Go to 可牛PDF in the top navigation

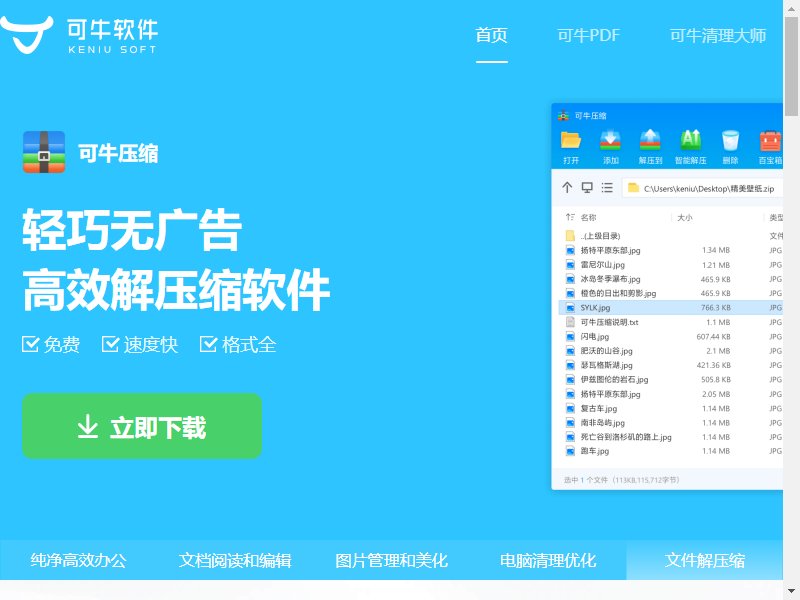click(588, 35)
